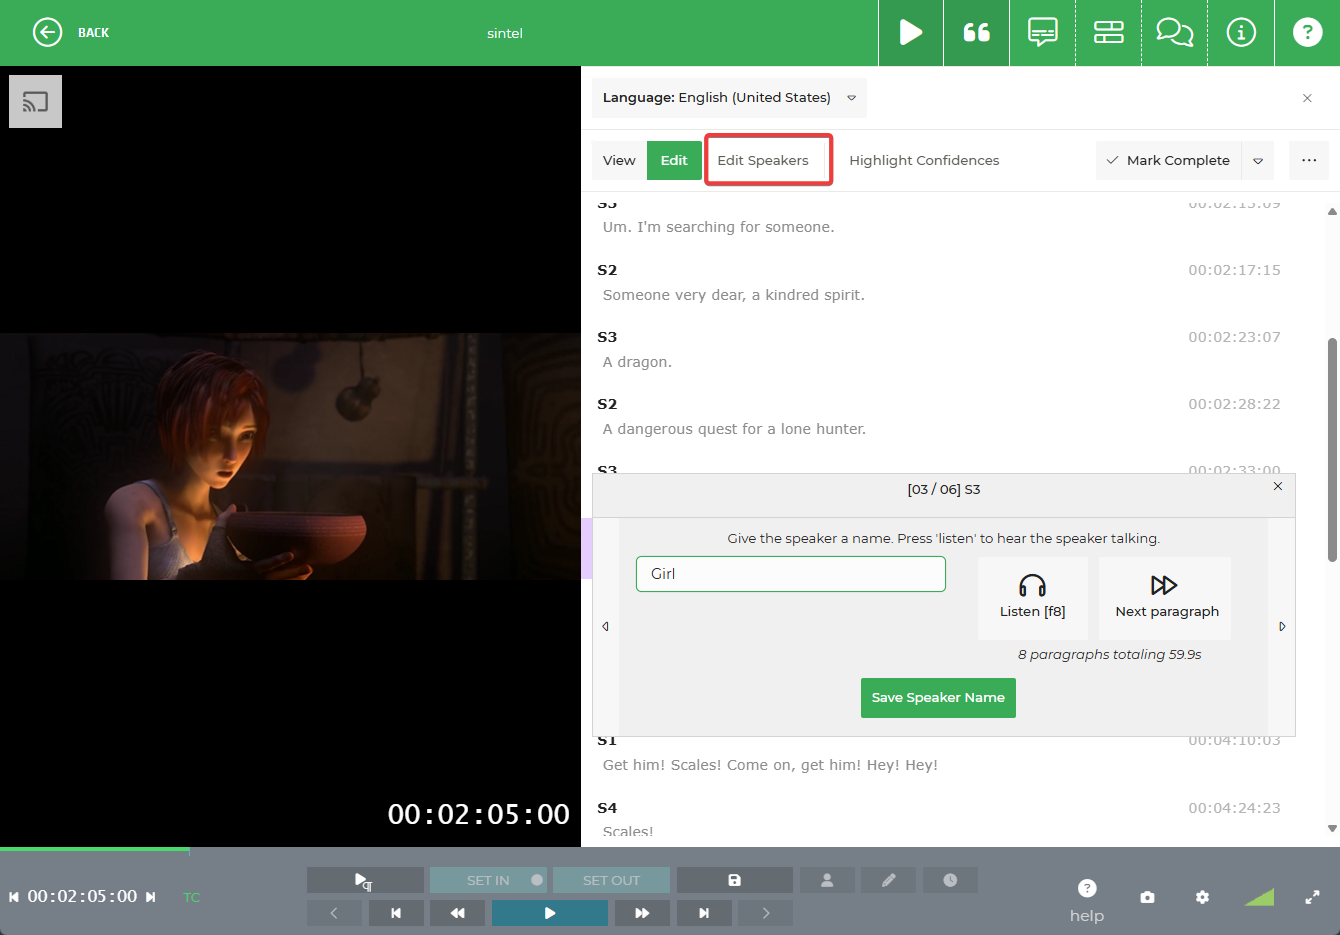Toggle the TC timecode indicator
This screenshot has height=935, width=1340.
pos(192,897)
